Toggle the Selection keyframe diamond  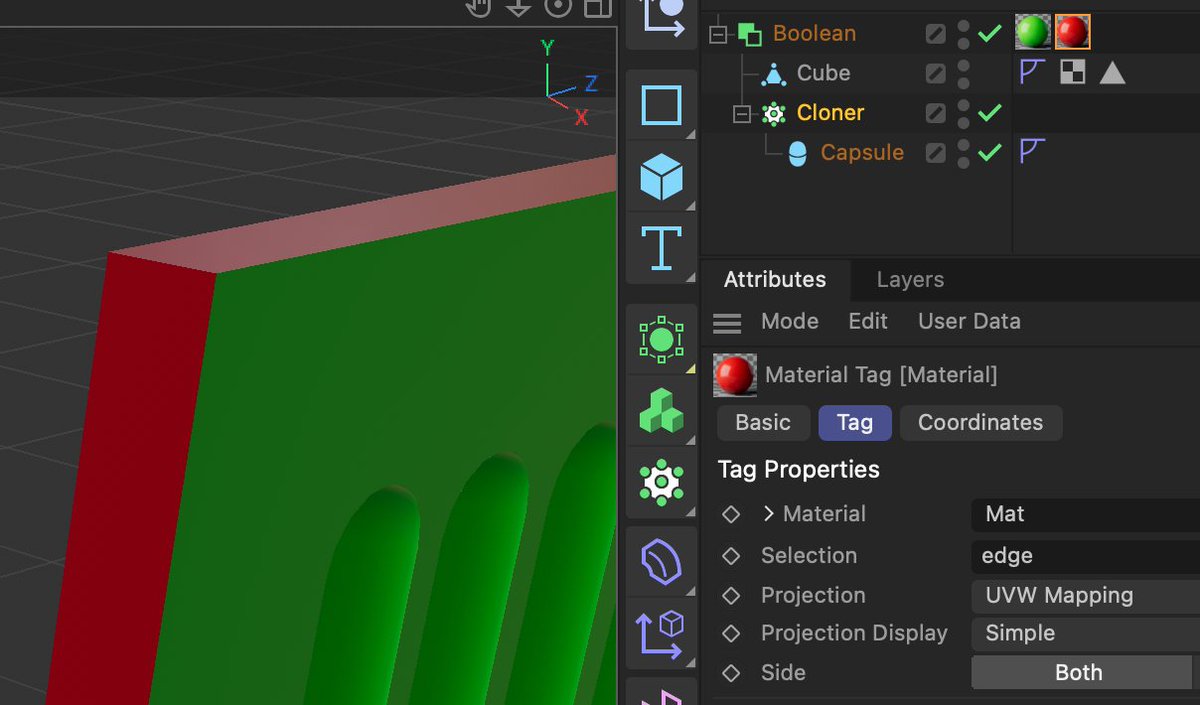tap(731, 555)
